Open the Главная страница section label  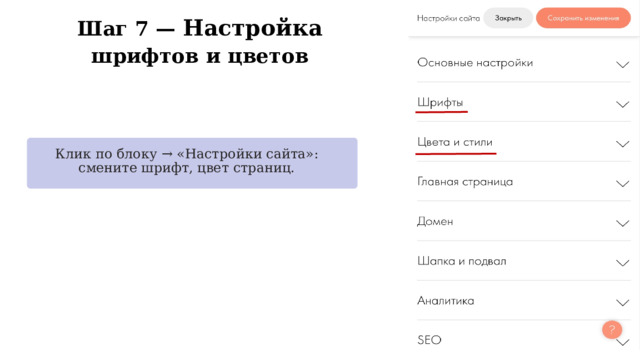[465, 182]
